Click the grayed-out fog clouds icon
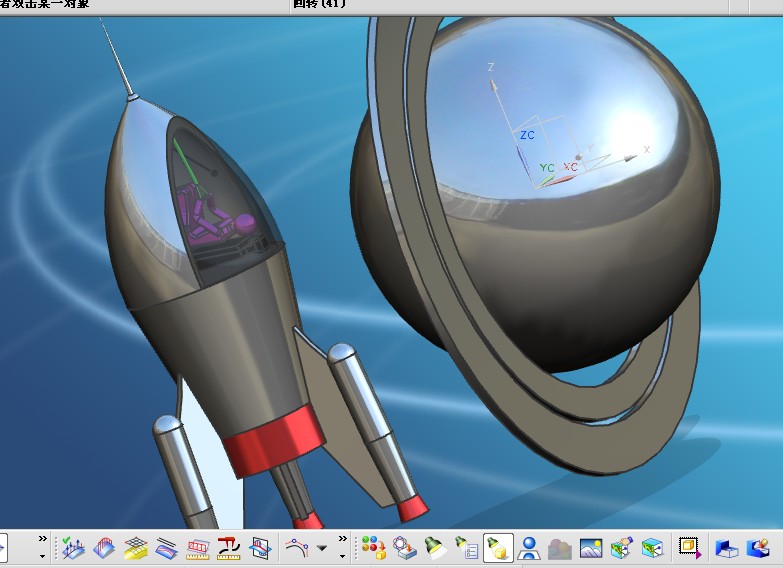 (x=560, y=549)
